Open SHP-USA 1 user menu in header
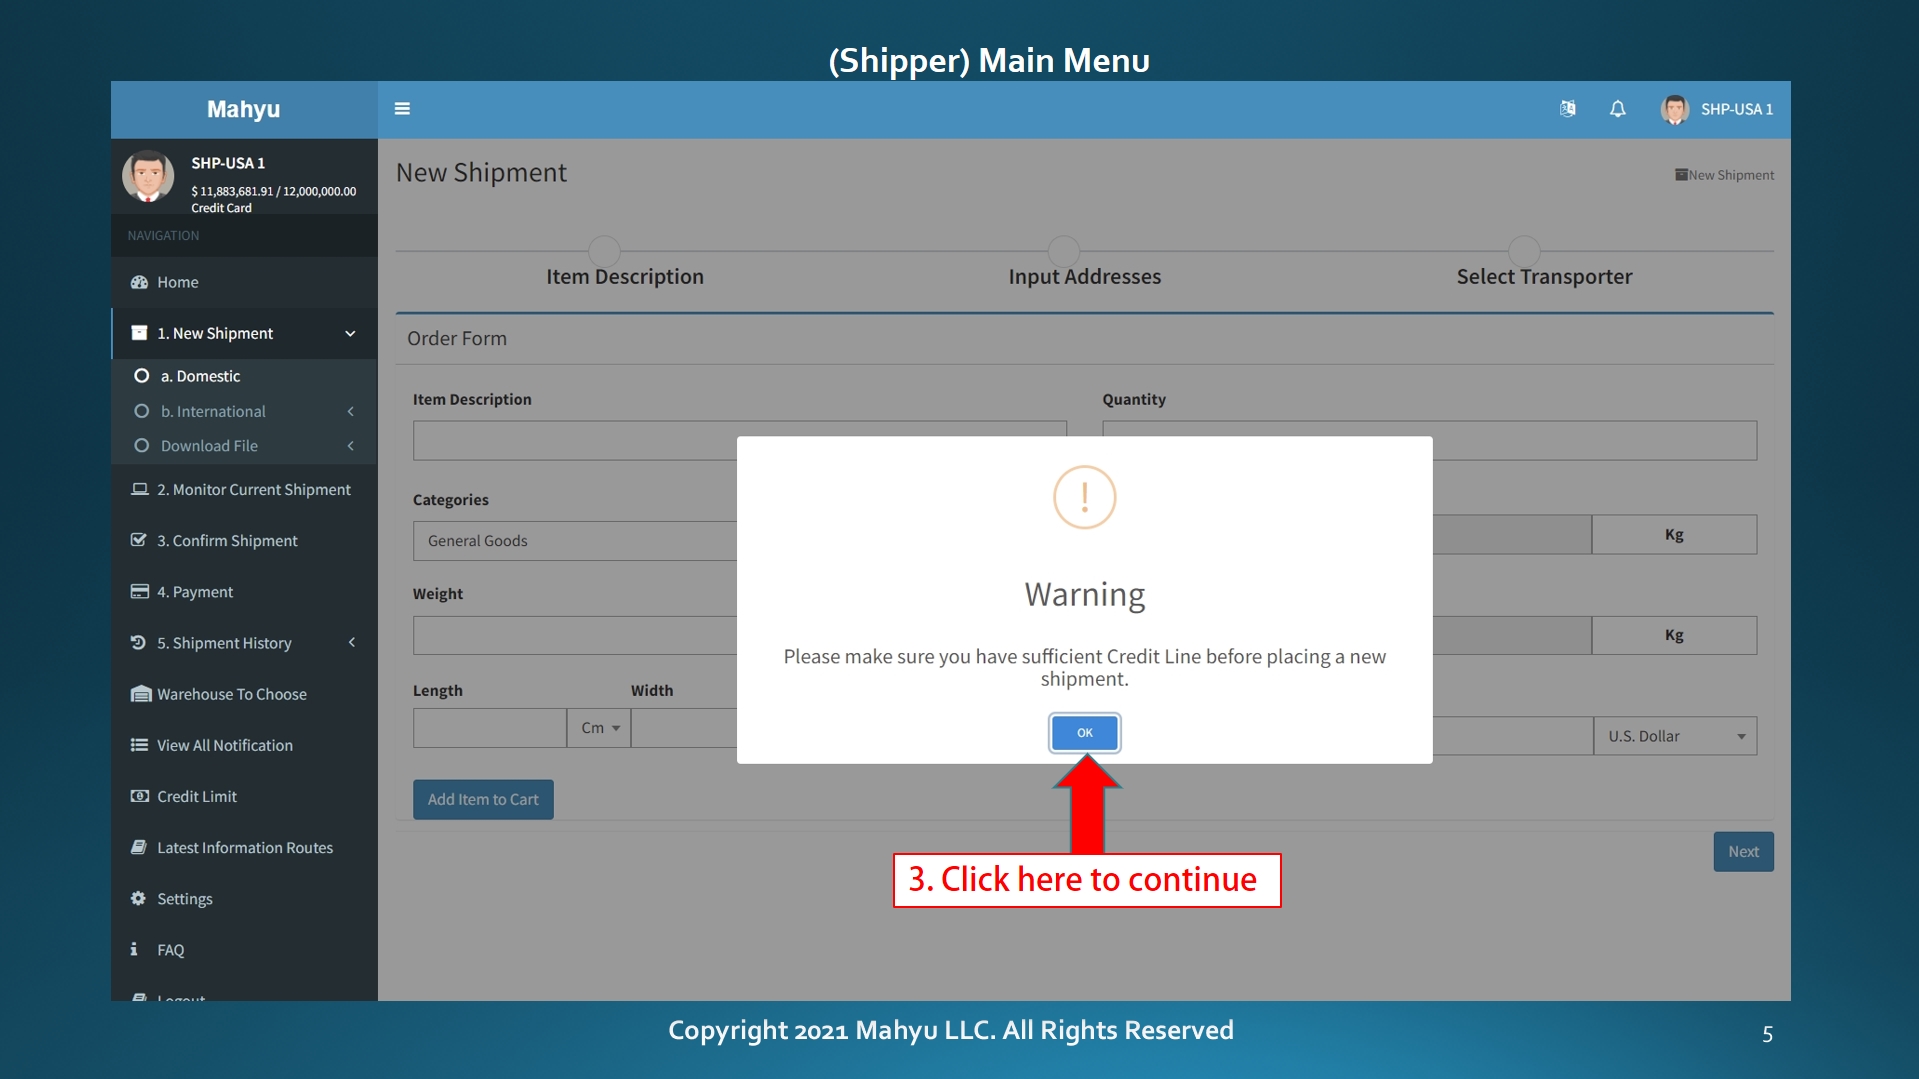Screen dimensions: 1919x1079 (1716, 109)
